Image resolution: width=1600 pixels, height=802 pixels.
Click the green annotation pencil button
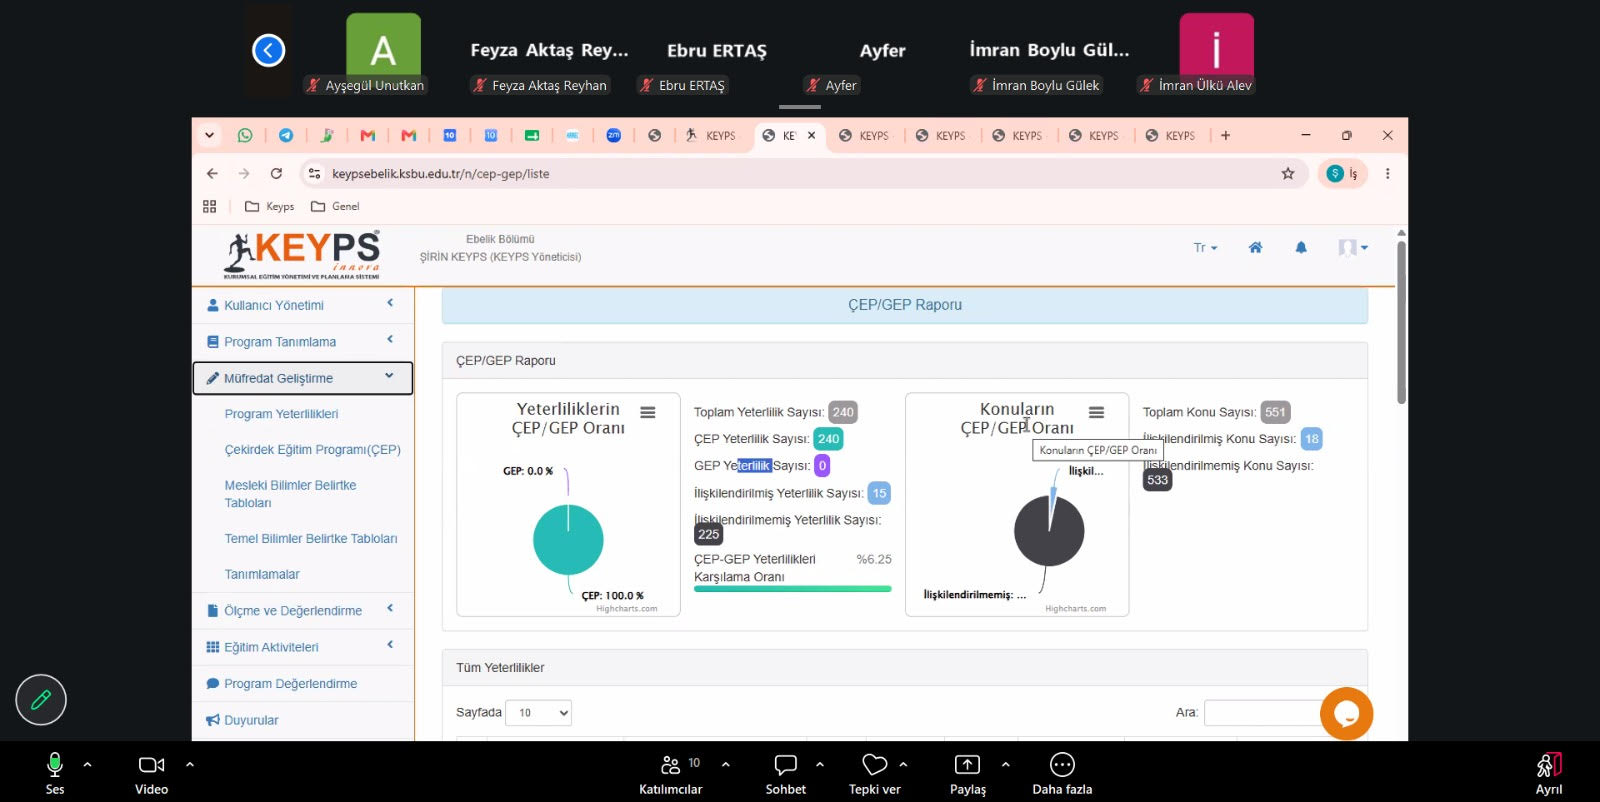pos(41,700)
